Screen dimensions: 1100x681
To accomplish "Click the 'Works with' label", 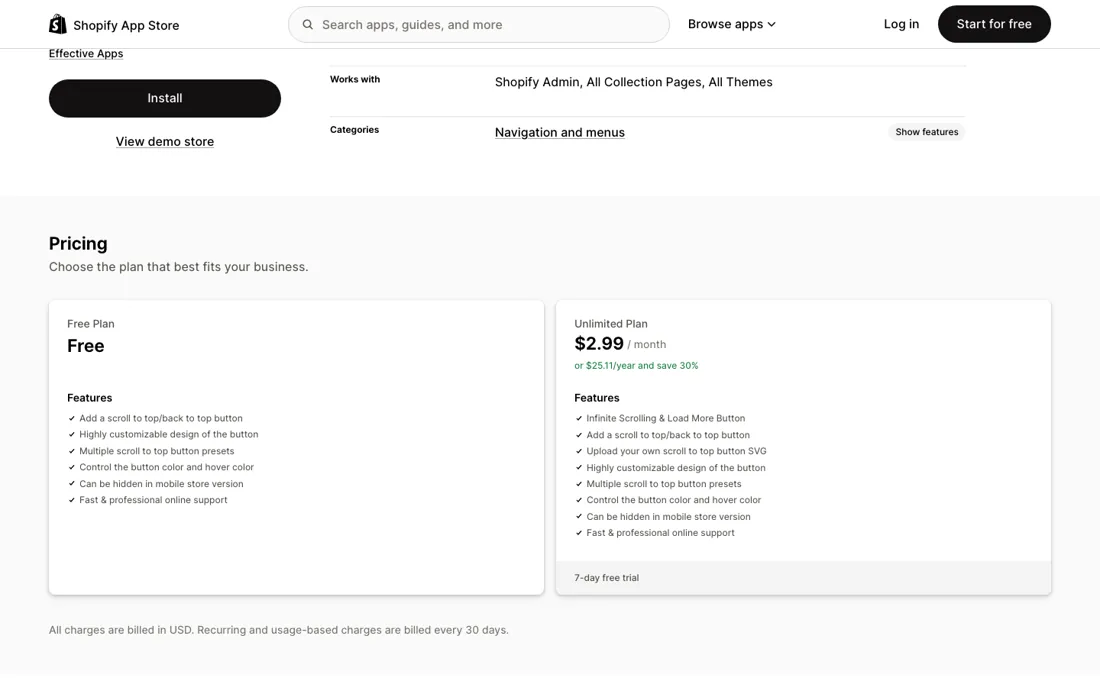I will [x=355, y=79].
